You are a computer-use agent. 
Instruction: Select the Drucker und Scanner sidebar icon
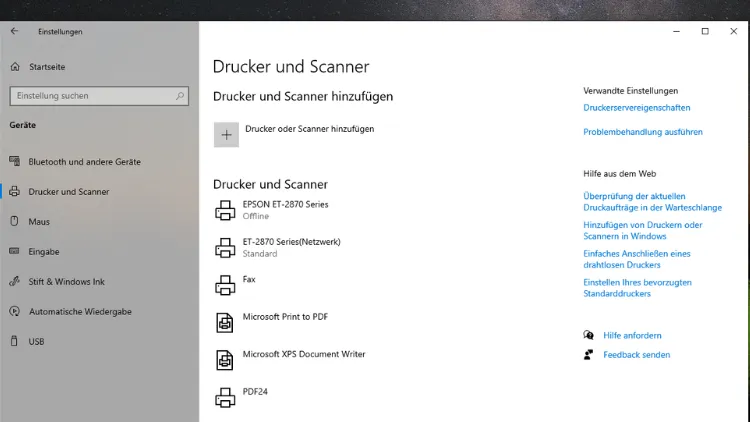tap(15, 191)
